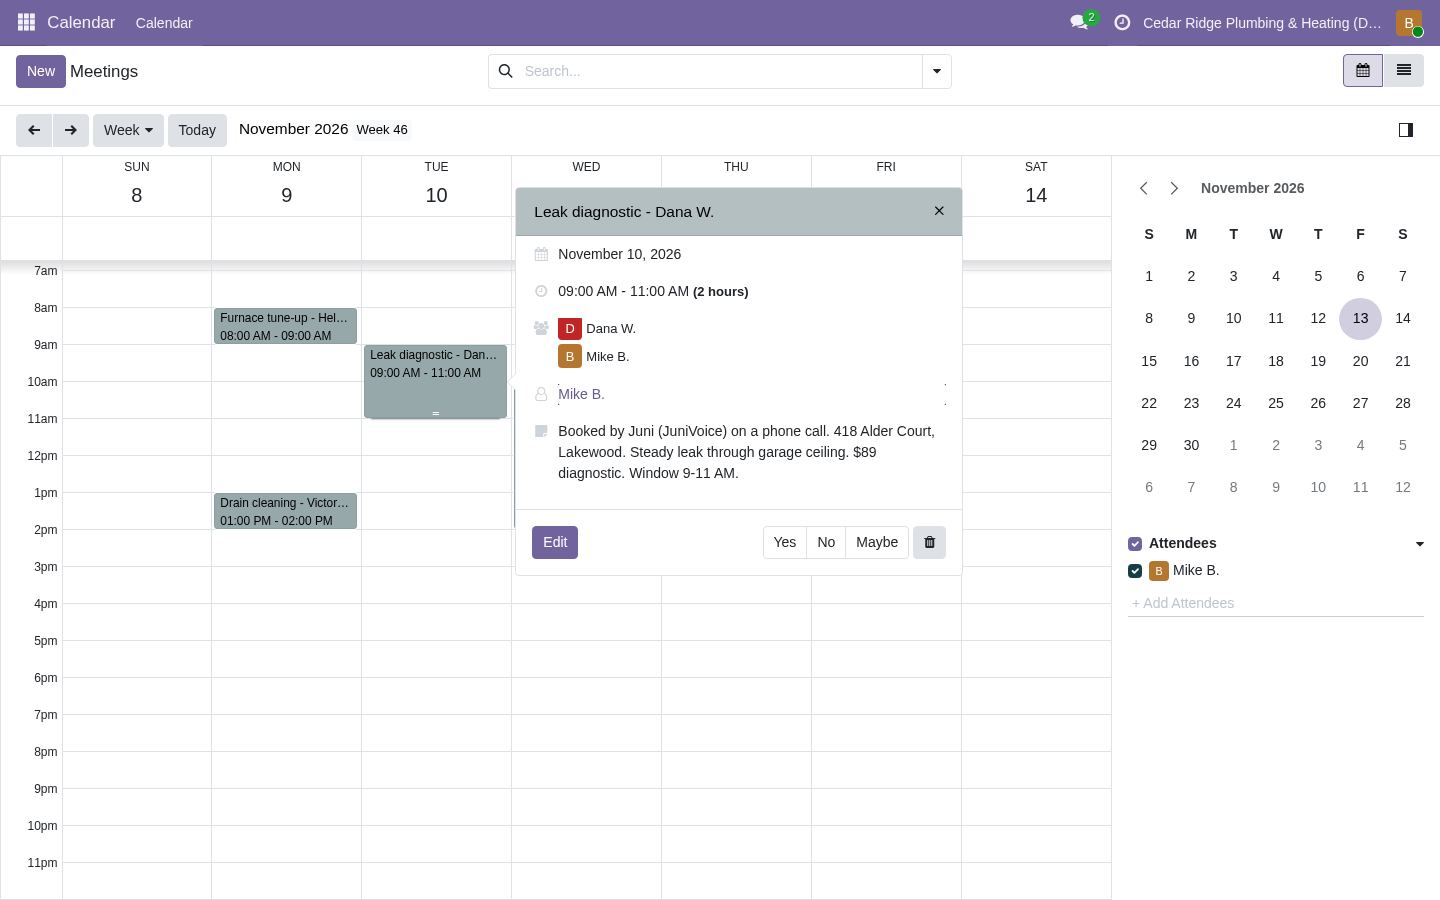Click the Add Attendees input field
The image size is (1440, 900).
[1276, 603]
